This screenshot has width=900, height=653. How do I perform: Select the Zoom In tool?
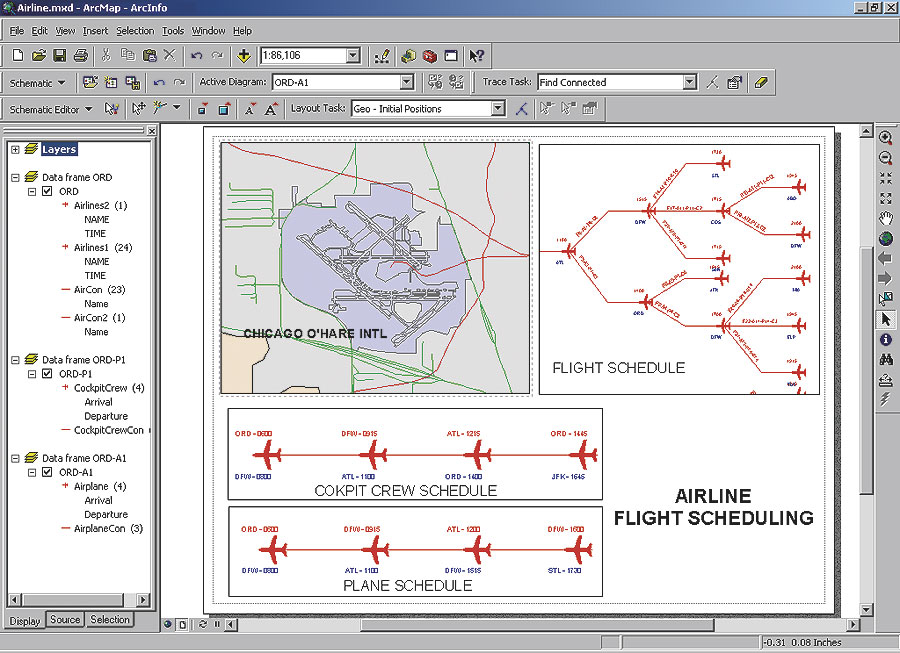point(885,137)
